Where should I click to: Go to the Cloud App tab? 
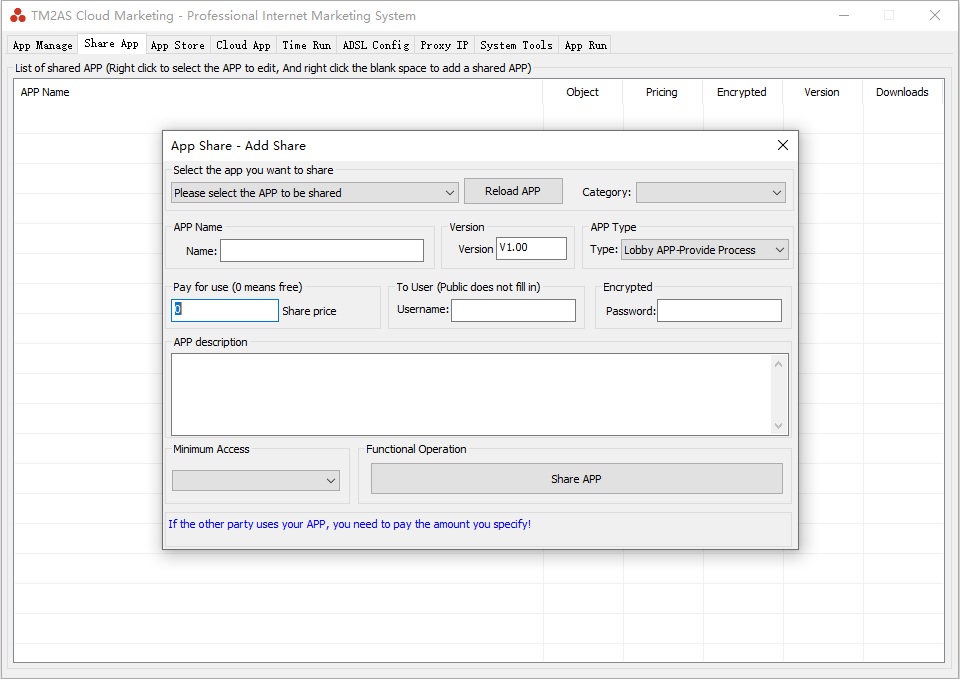click(x=243, y=45)
